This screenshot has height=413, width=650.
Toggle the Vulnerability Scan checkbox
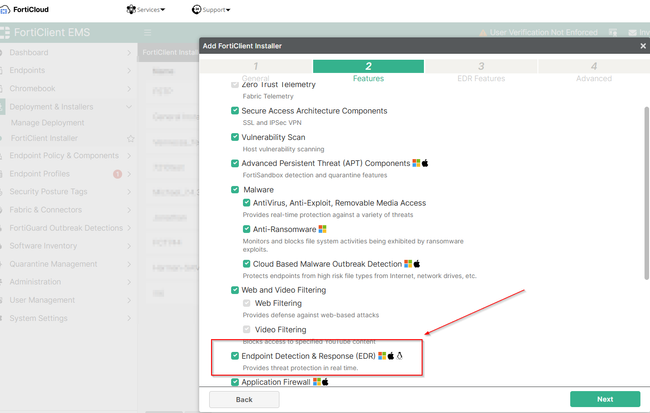(x=235, y=137)
